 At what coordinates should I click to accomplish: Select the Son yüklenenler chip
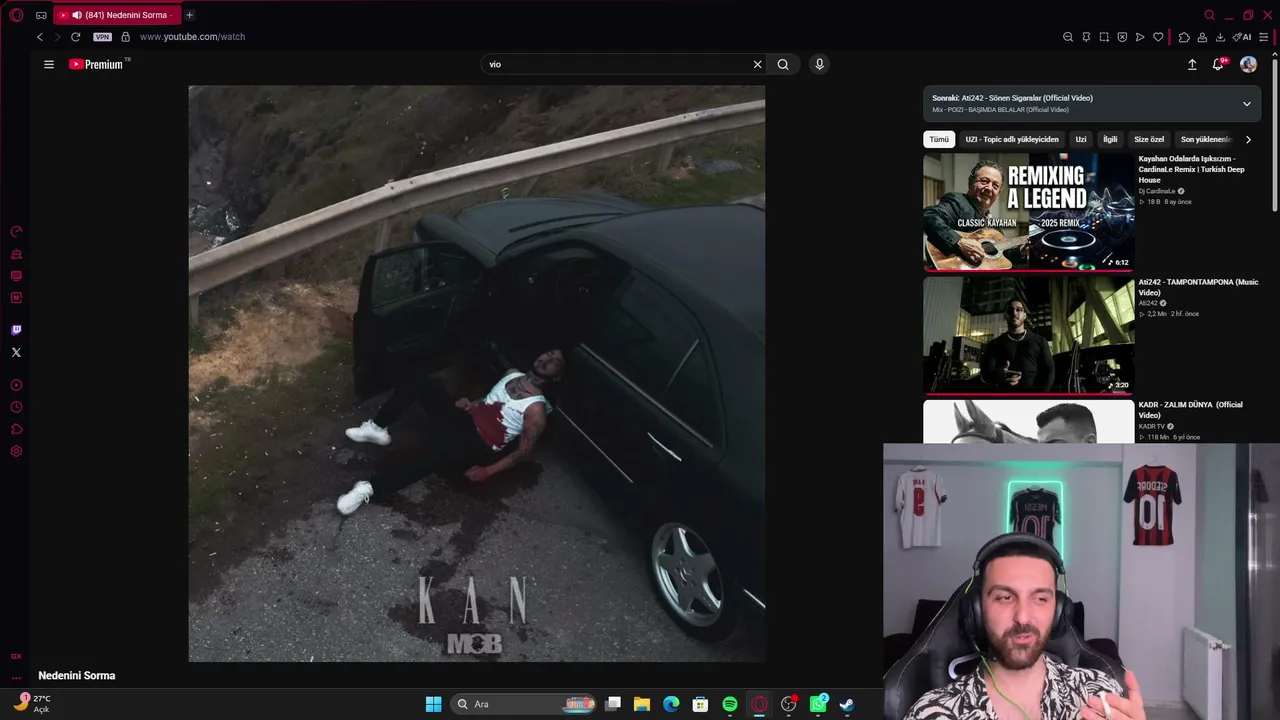coord(1205,140)
